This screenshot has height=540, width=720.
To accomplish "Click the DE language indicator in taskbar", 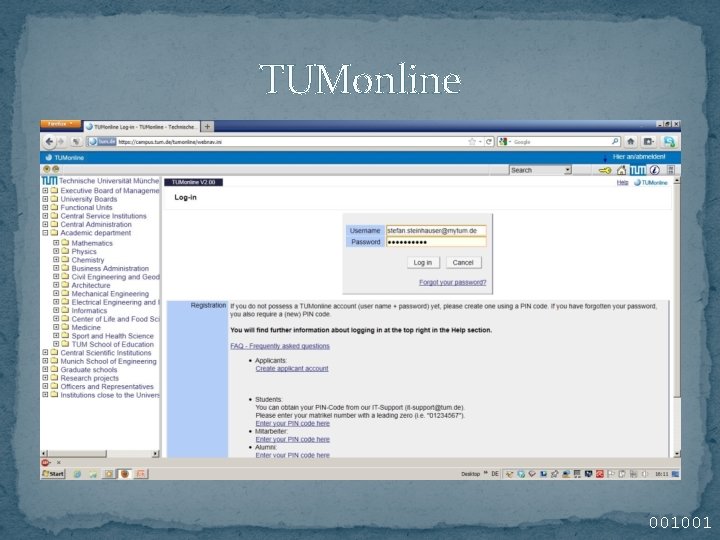I will (495, 474).
